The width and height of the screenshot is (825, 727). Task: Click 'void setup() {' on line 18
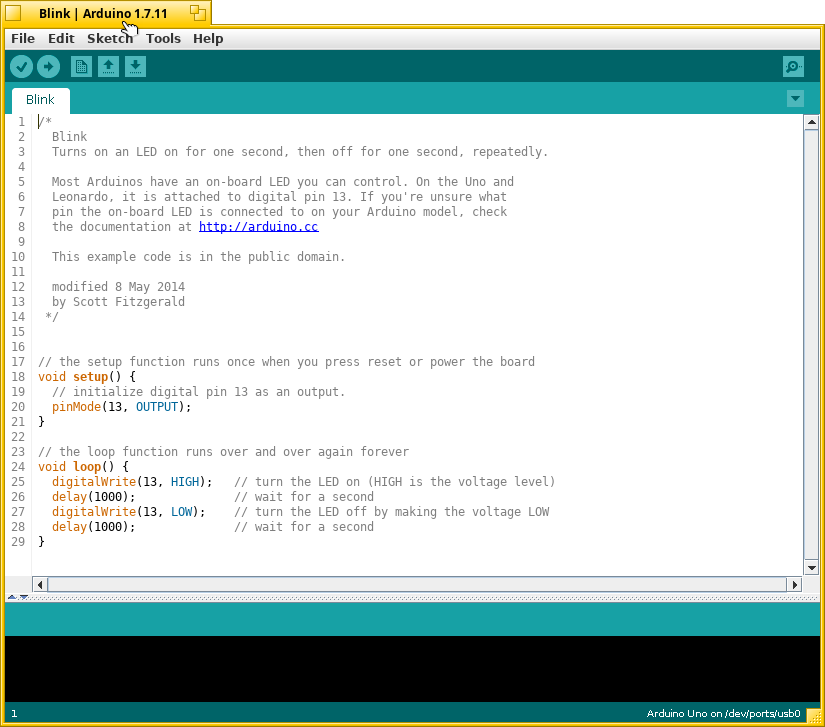pyautogui.click(x=87, y=377)
